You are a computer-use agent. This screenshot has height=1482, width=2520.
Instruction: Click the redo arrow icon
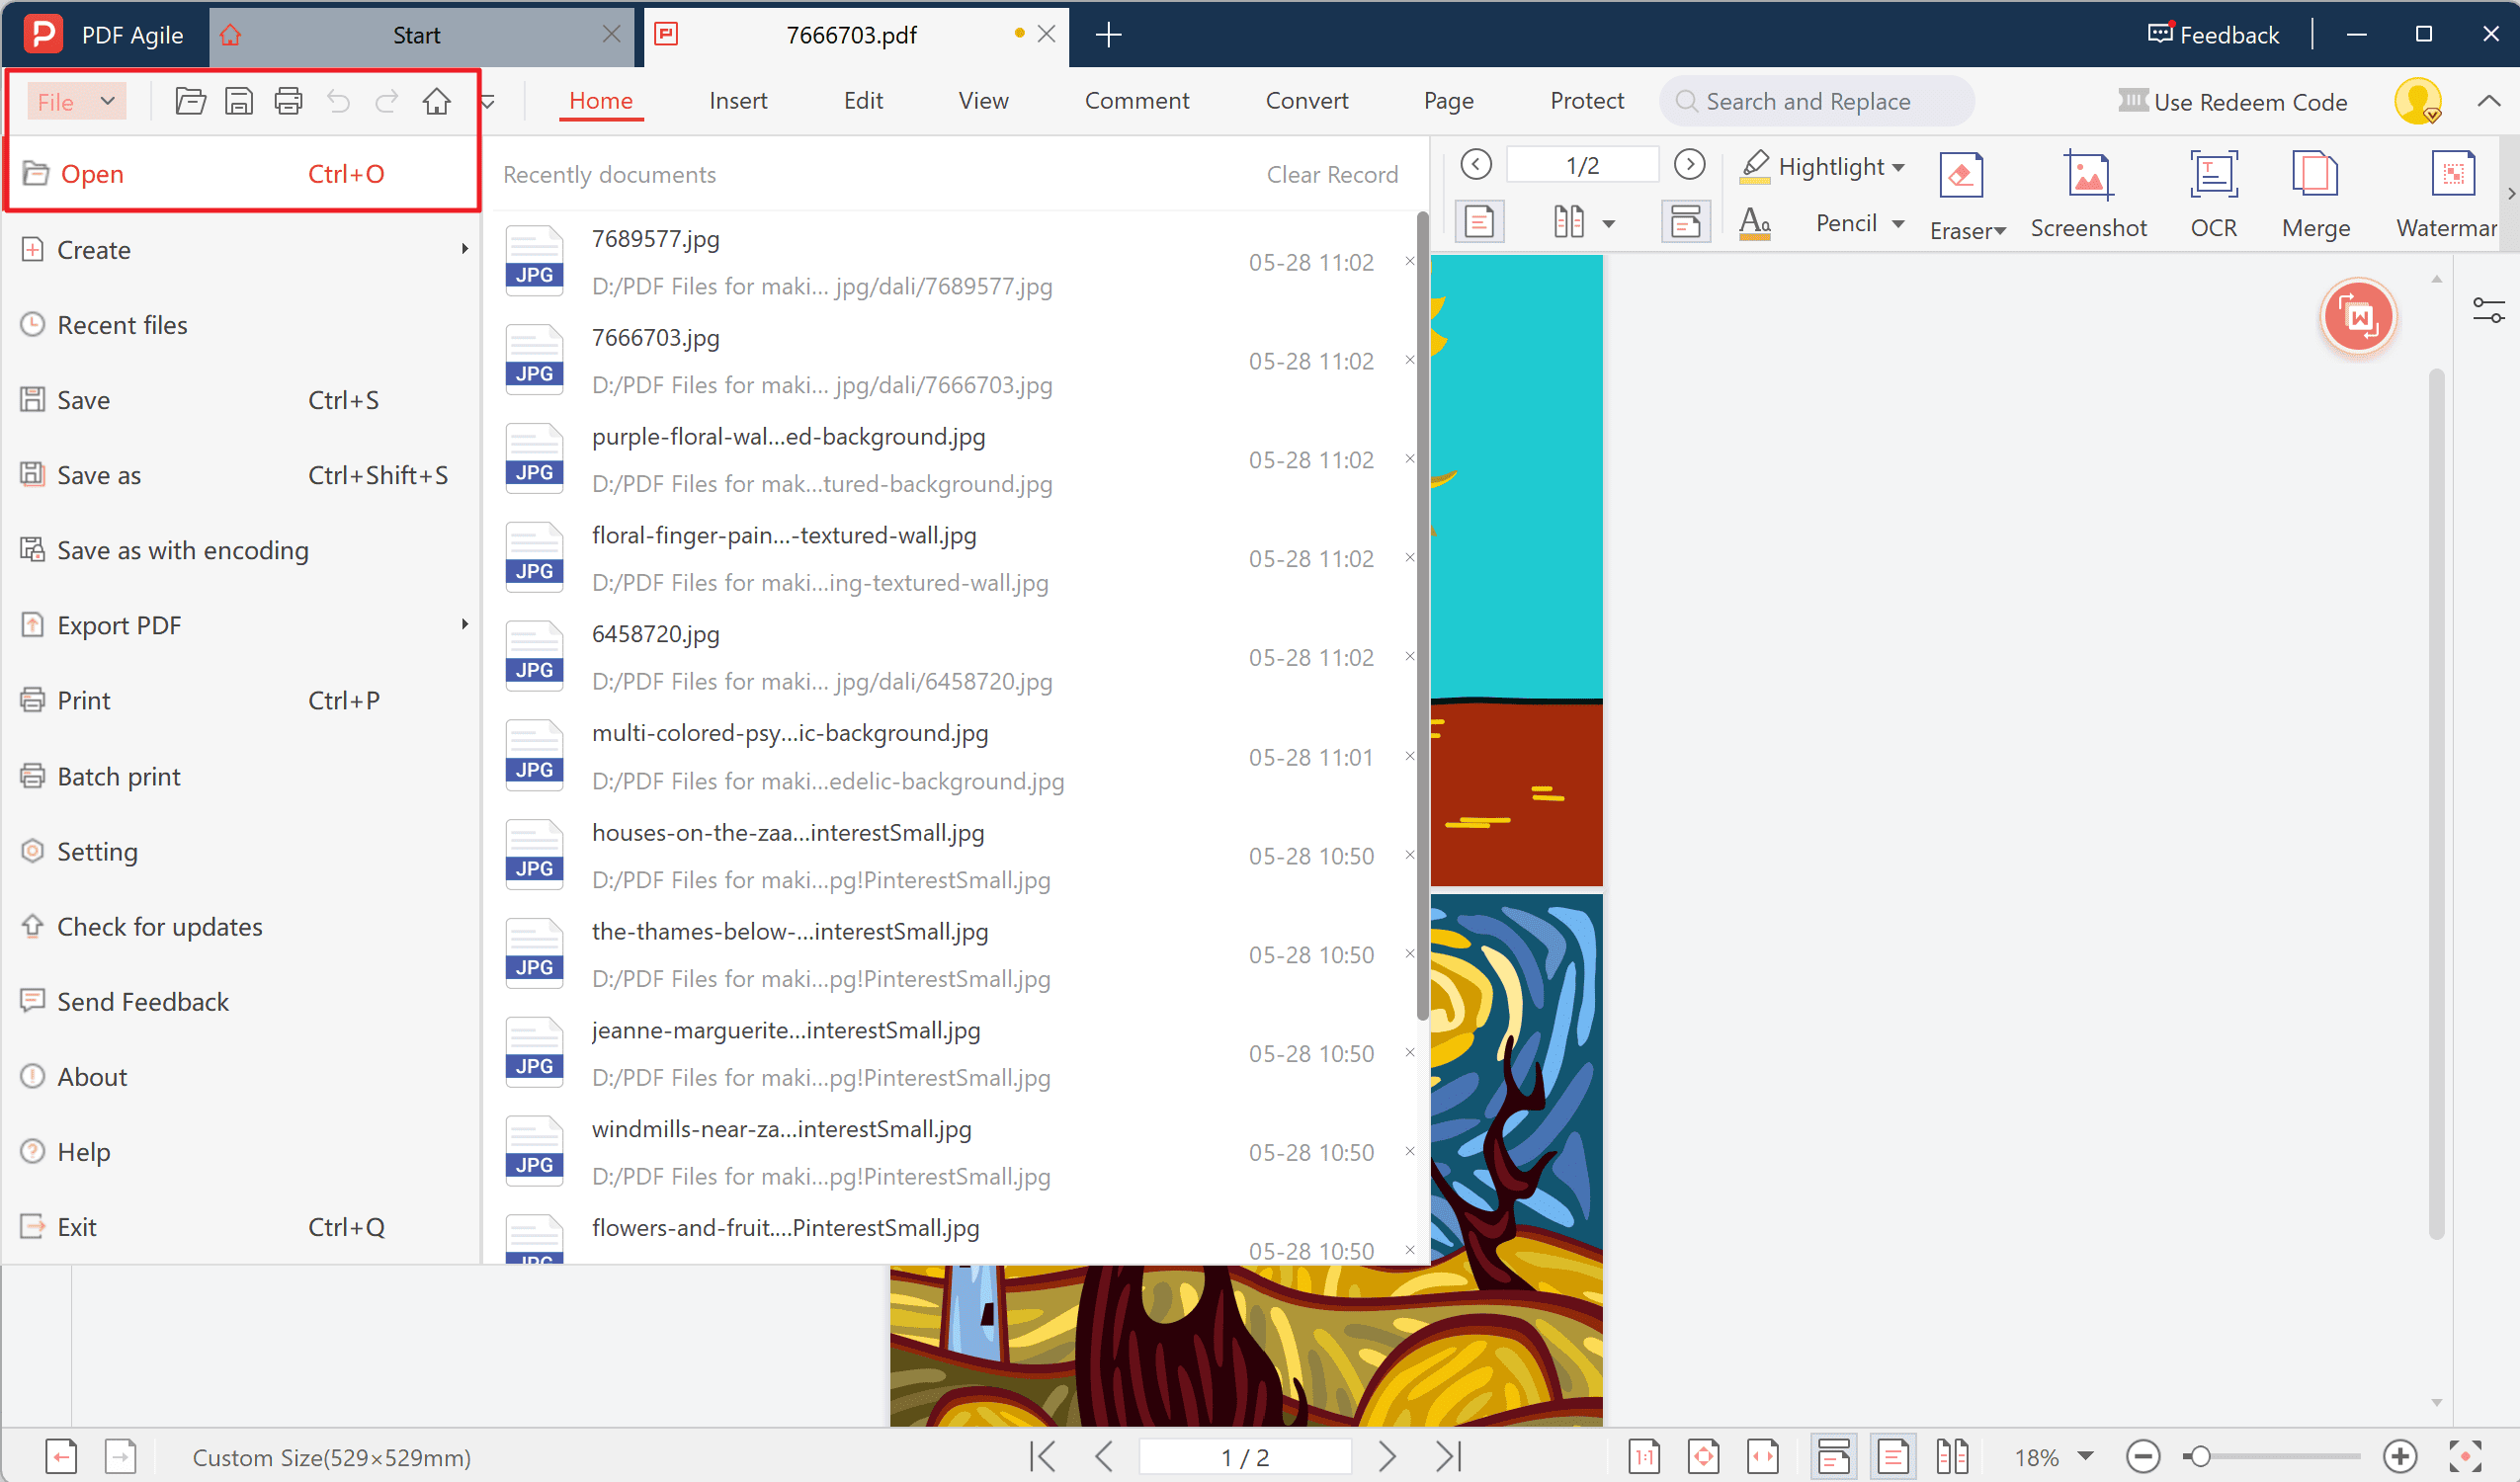[387, 101]
